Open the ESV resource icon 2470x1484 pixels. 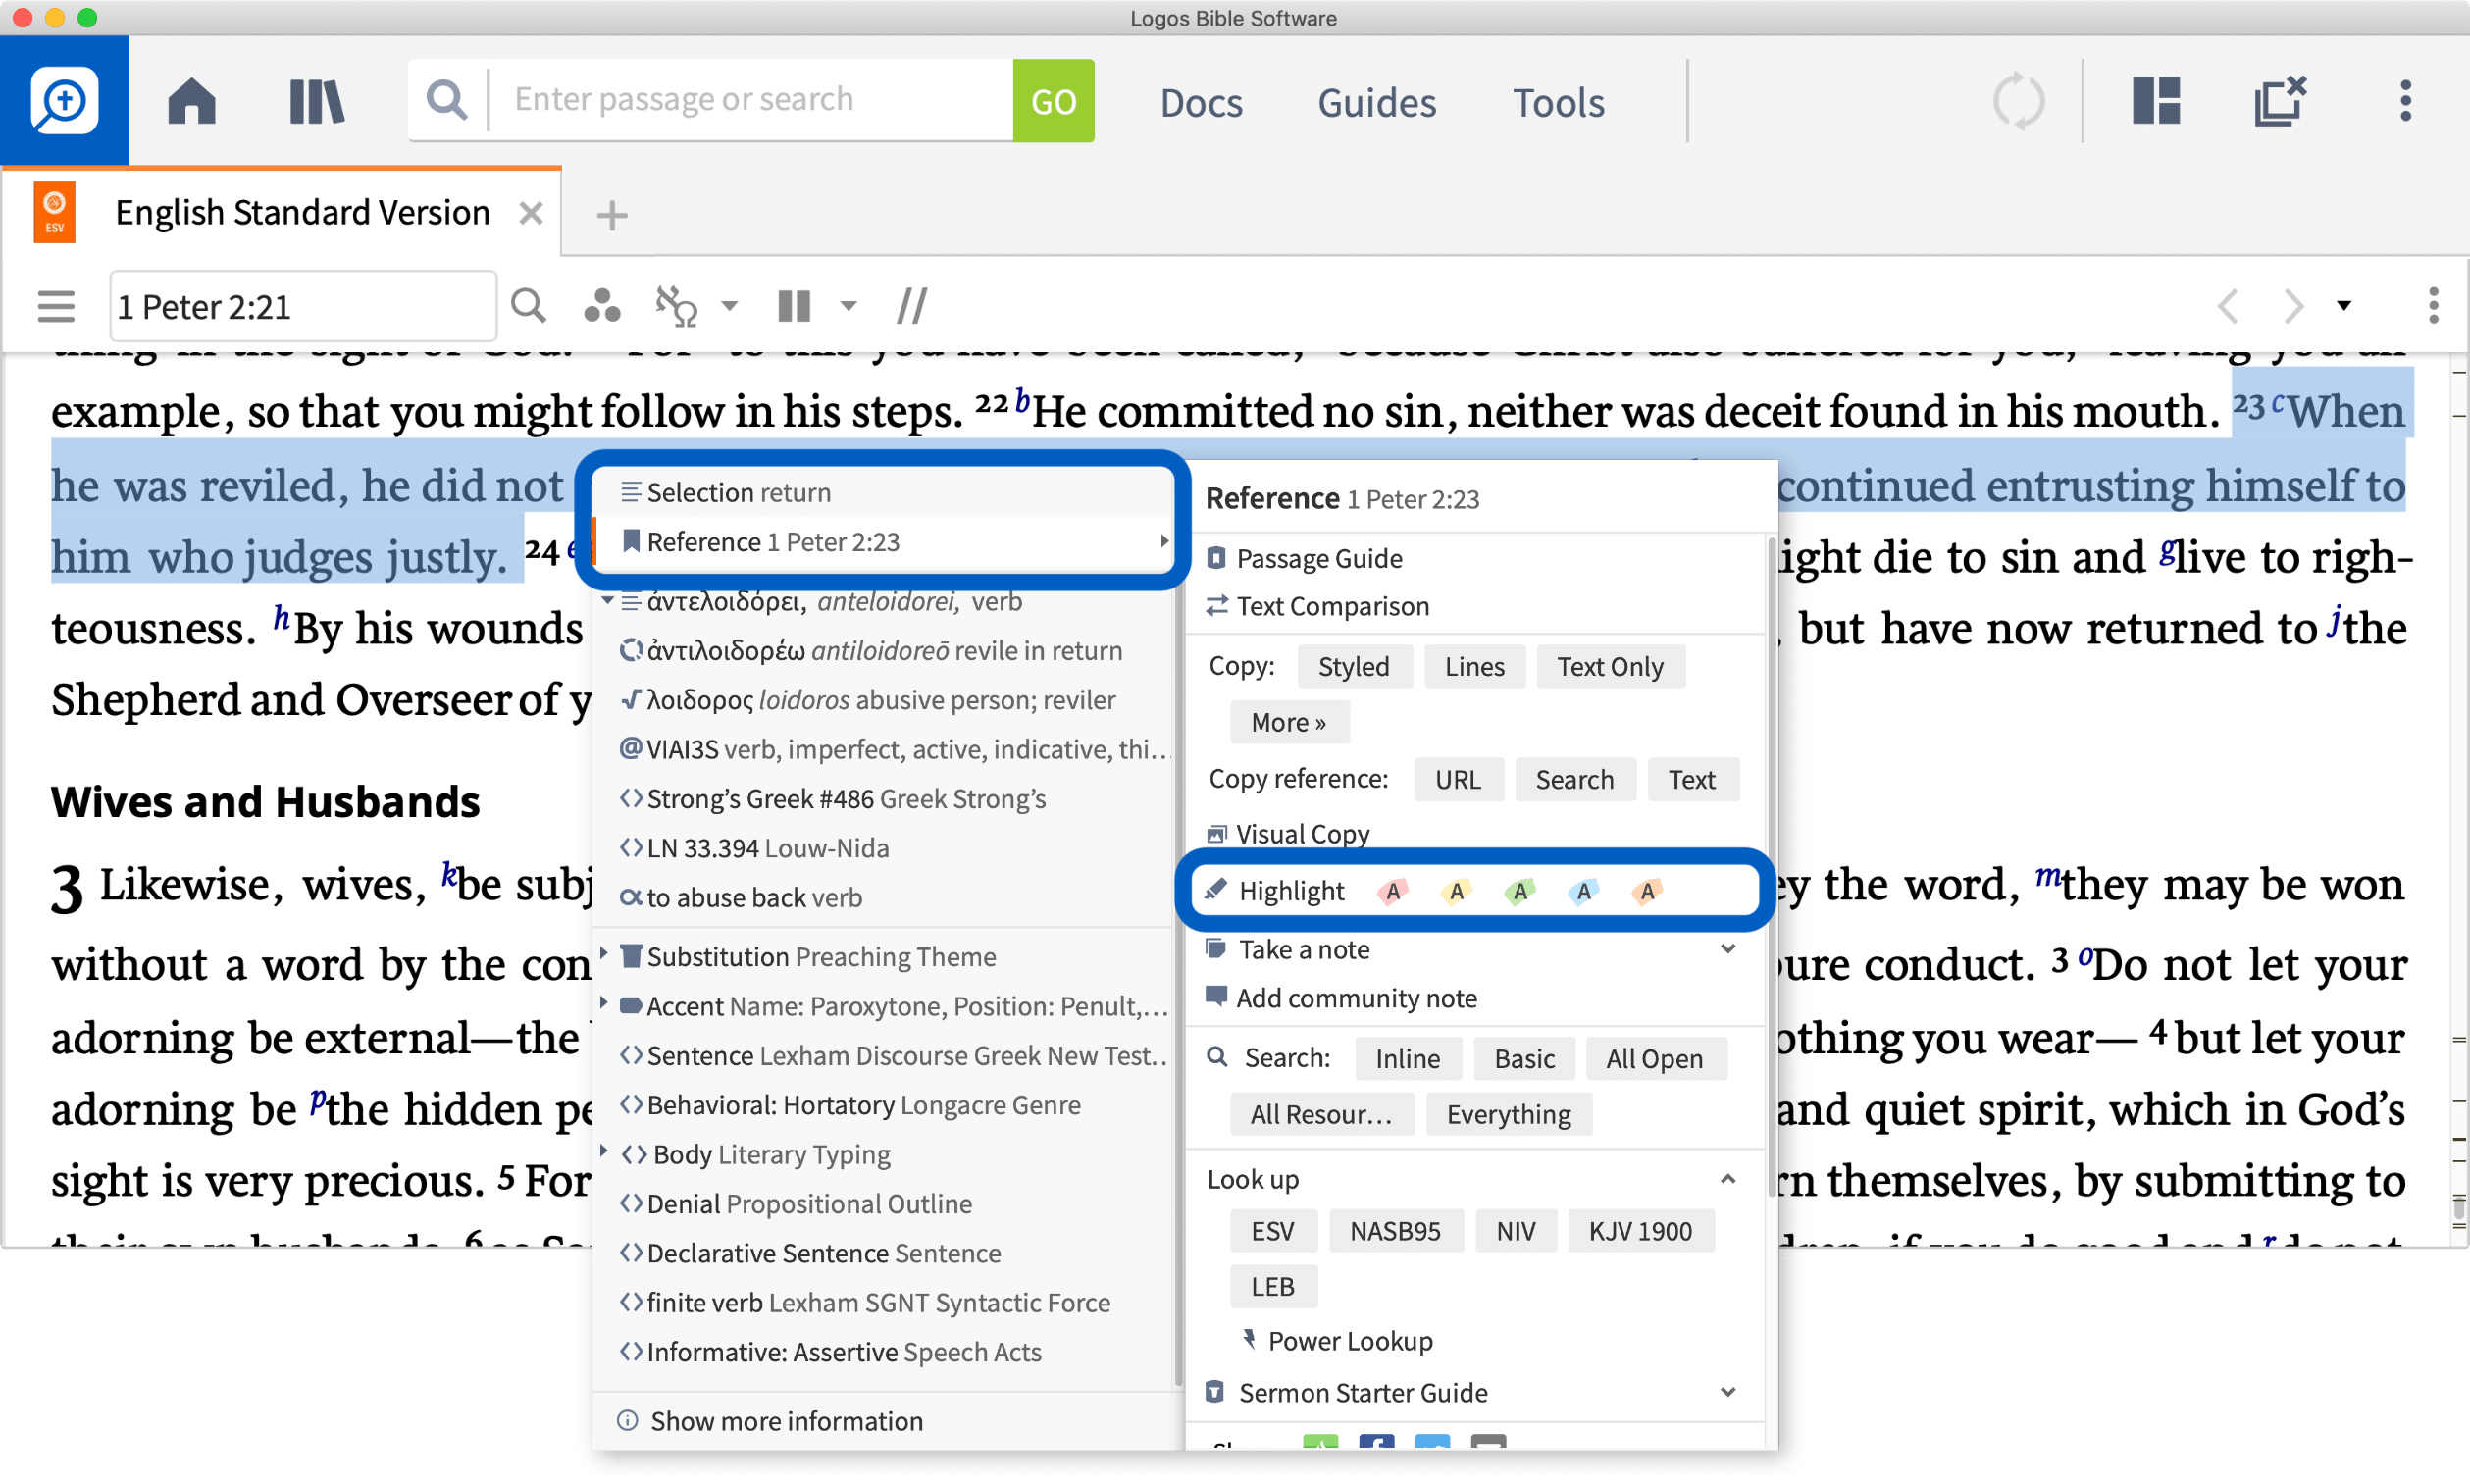click(54, 212)
